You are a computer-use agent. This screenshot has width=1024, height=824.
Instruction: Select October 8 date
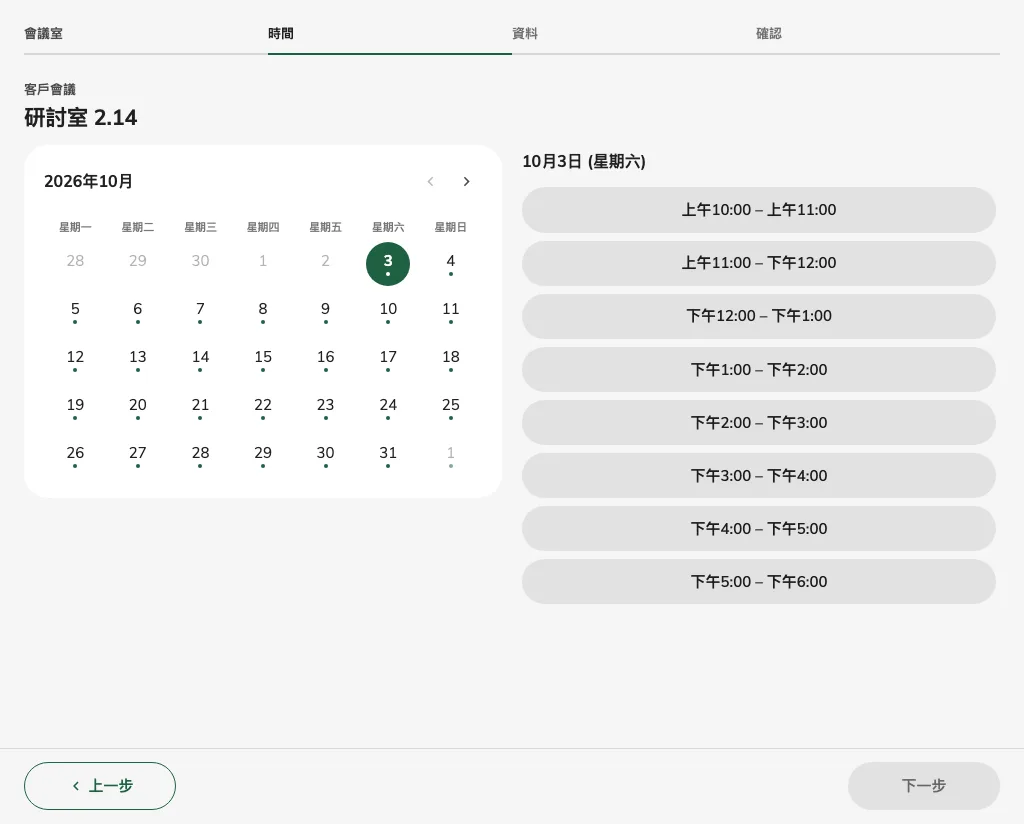tap(263, 311)
